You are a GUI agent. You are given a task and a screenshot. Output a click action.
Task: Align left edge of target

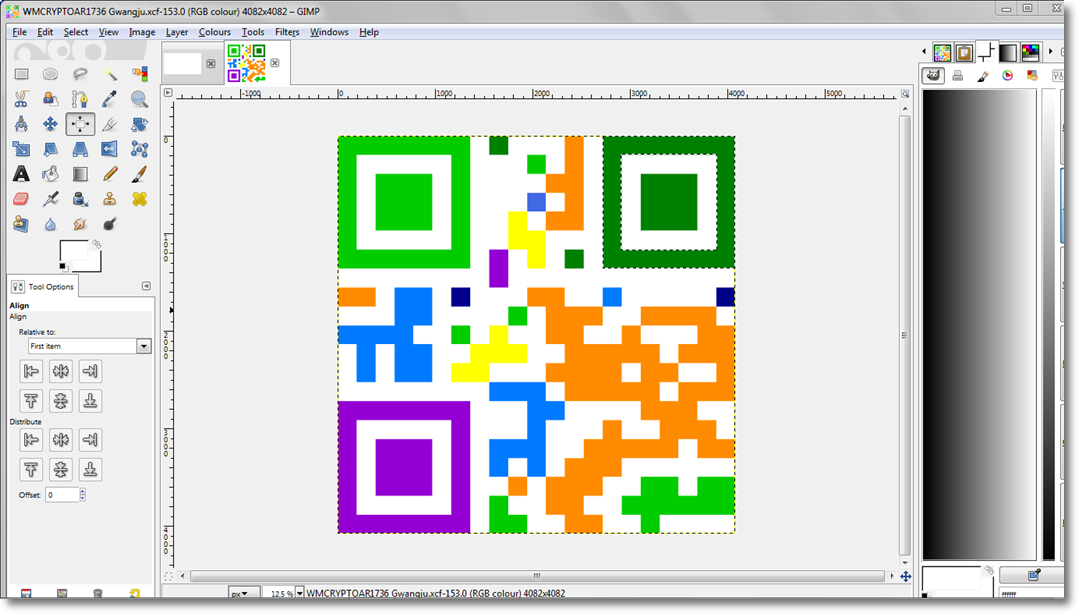point(31,371)
